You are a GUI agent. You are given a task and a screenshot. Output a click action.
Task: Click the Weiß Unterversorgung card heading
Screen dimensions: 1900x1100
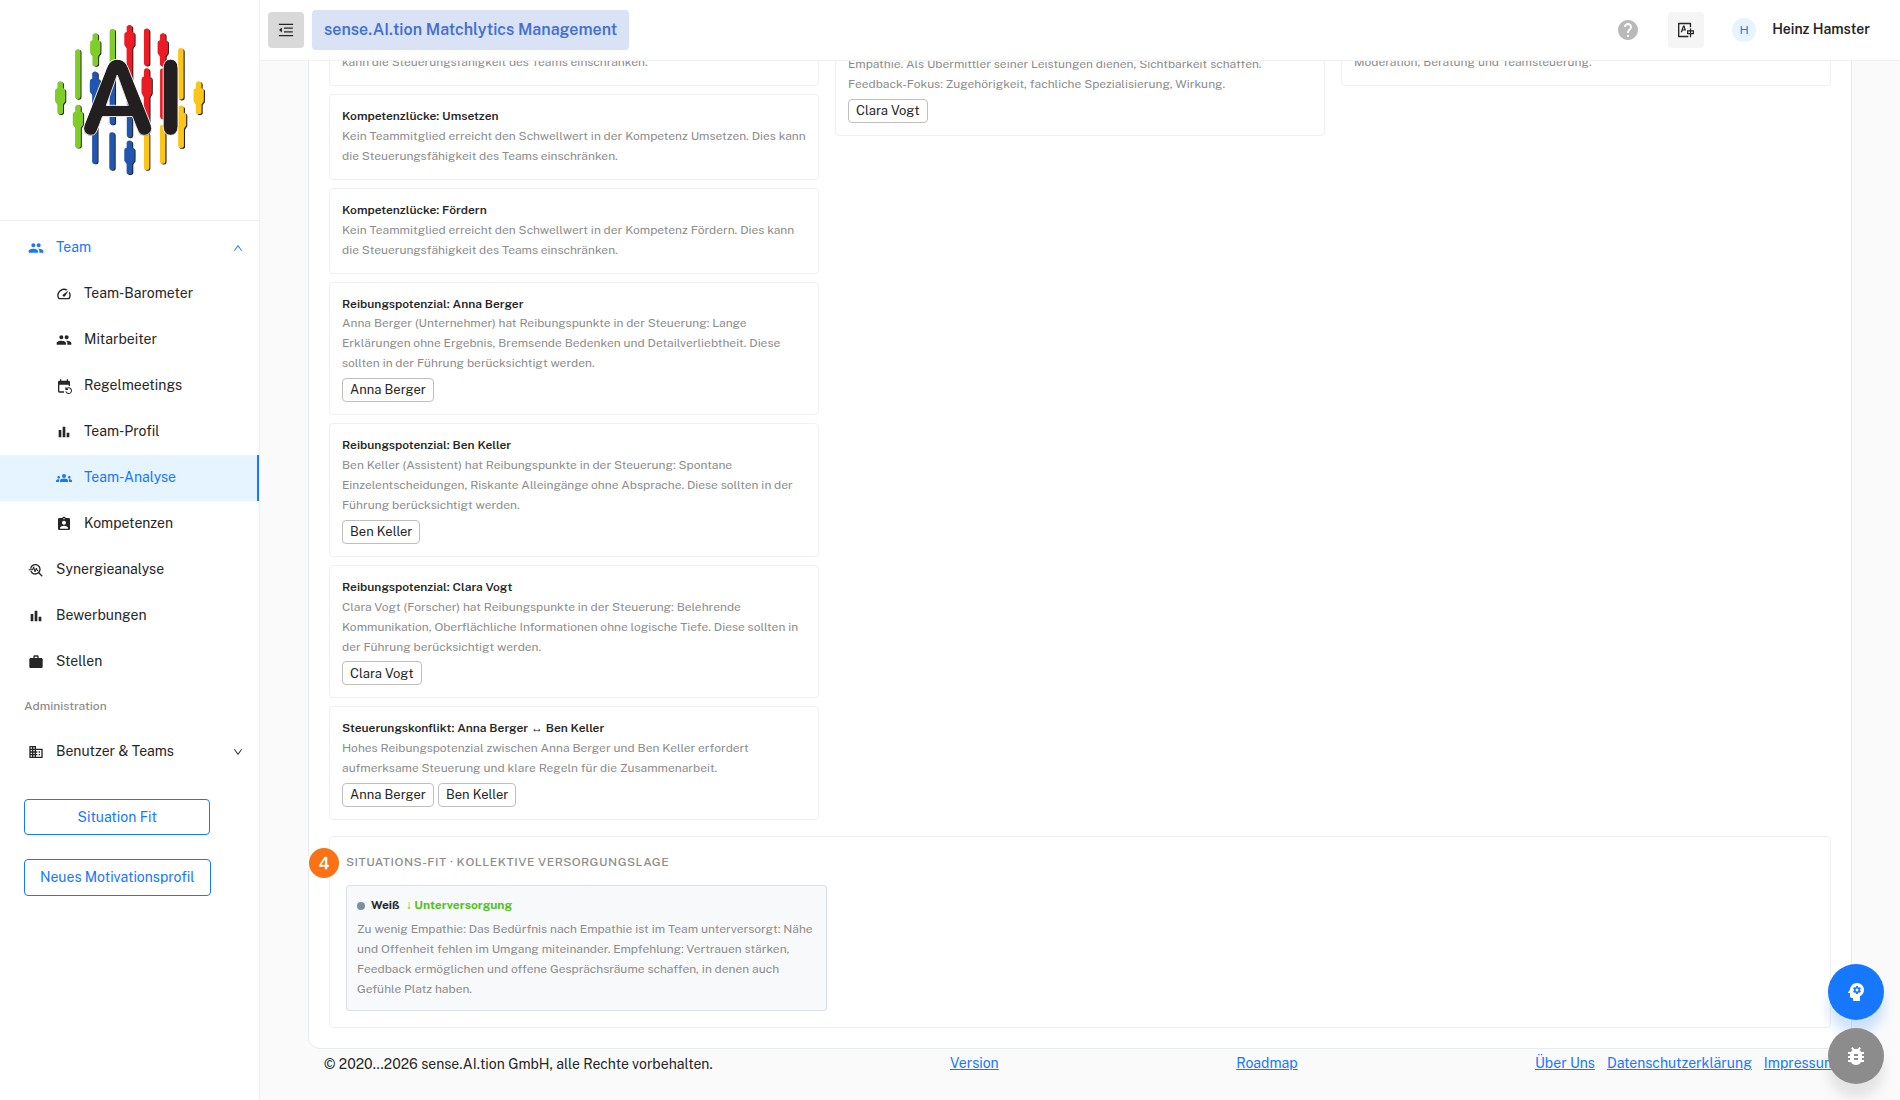(x=434, y=905)
